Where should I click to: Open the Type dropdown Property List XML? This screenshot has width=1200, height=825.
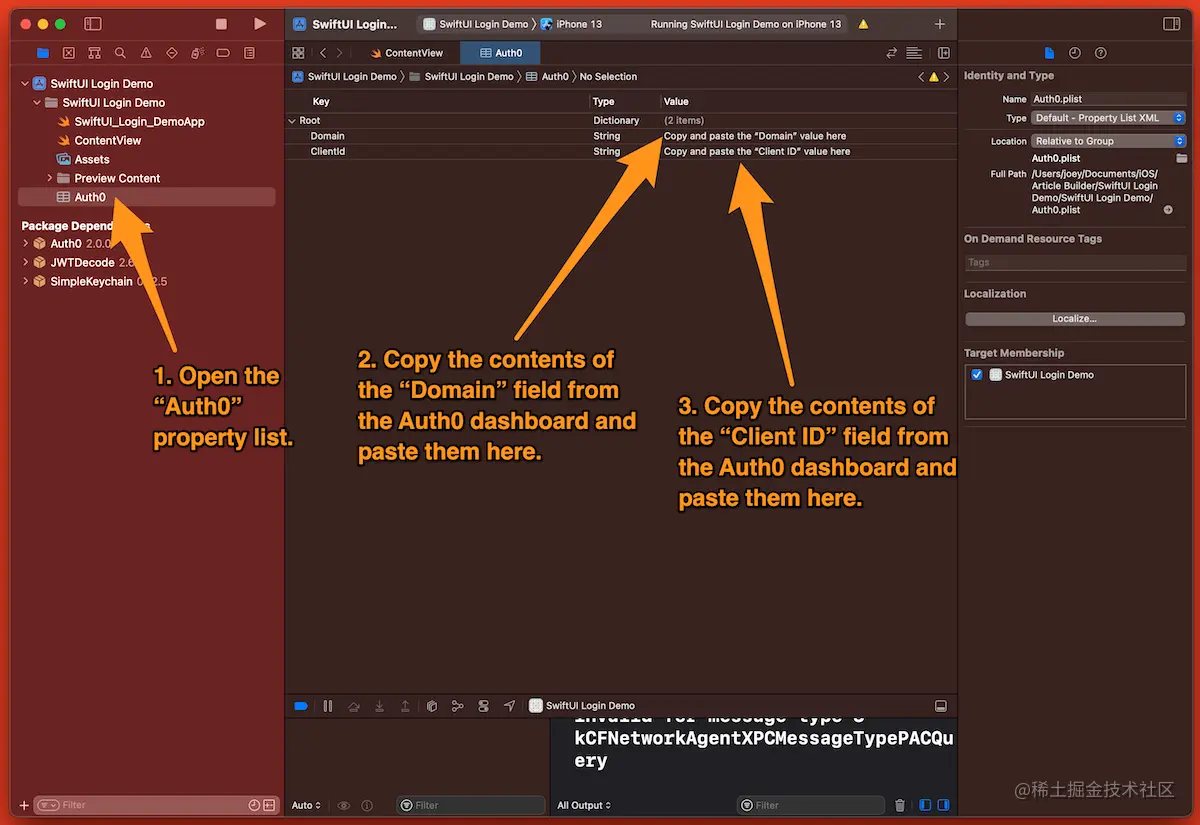[x=1109, y=118]
